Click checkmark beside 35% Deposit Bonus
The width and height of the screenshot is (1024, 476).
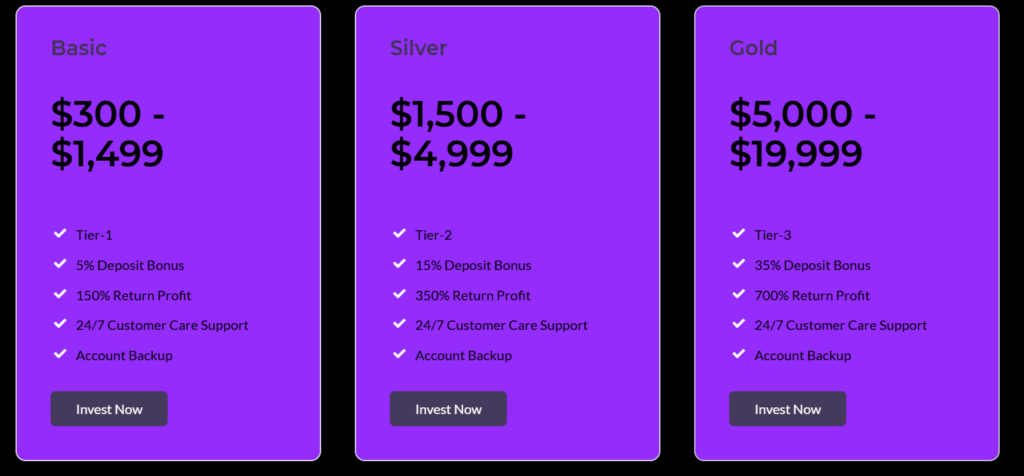[x=738, y=265]
